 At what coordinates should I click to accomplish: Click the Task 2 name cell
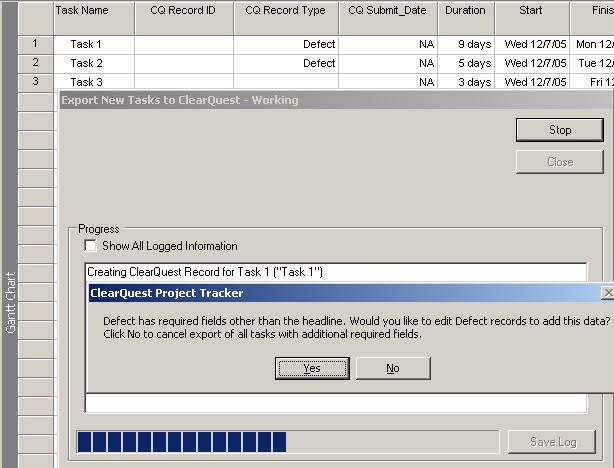pyautogui.click(x=94, y=63)
